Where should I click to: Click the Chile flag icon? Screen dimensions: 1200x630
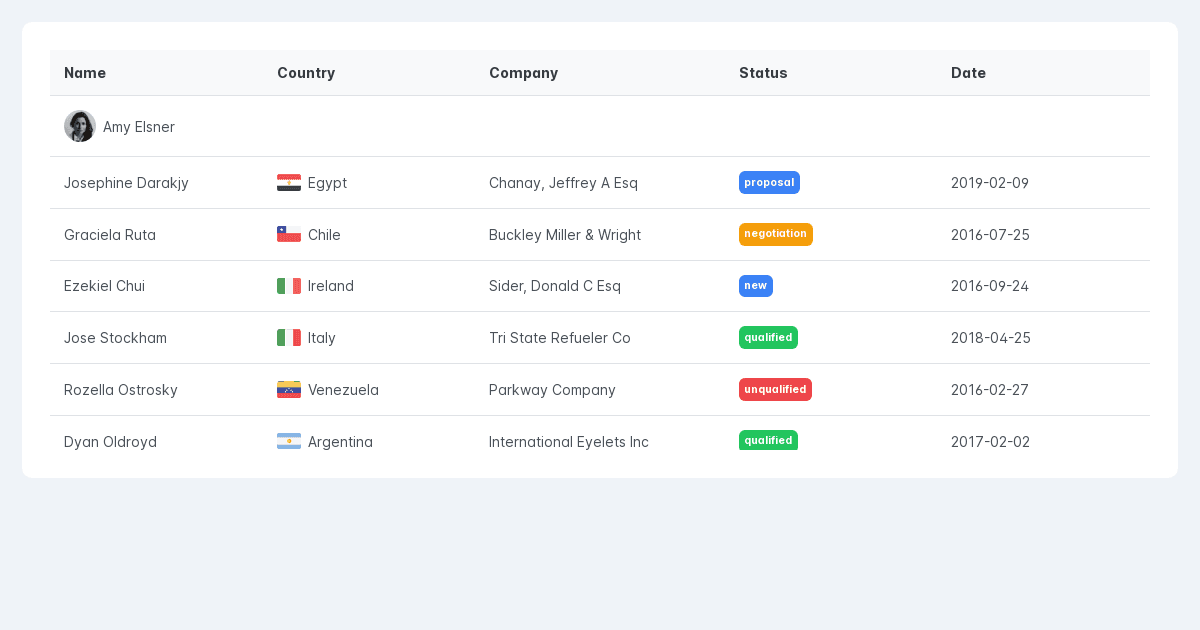[286, 234]
